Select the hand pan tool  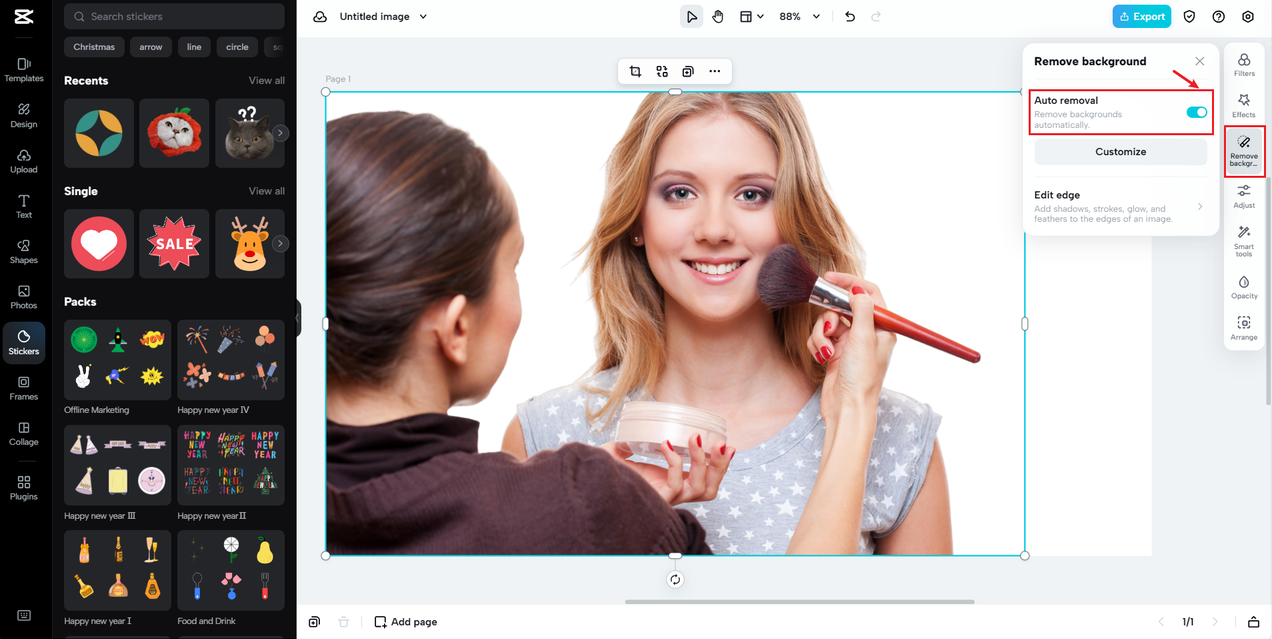pyautogui.click(x=718, y=17)
